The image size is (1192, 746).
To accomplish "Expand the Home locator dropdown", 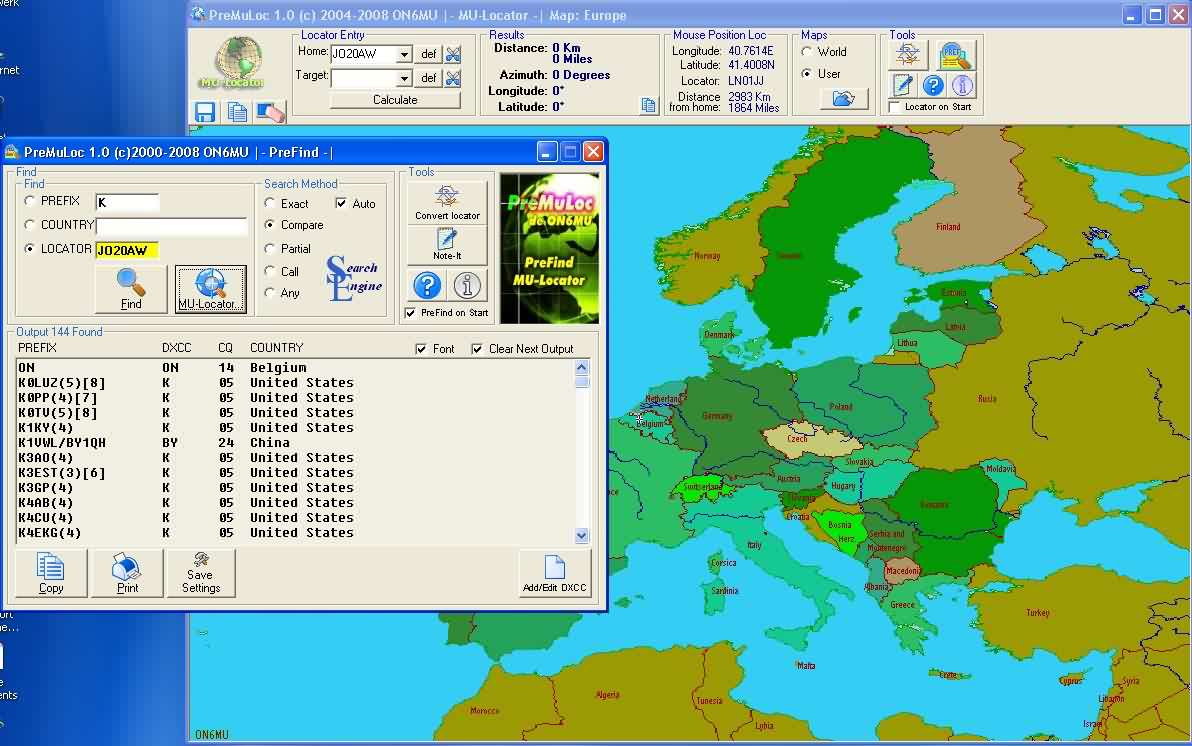I will [x=404, y=54].
